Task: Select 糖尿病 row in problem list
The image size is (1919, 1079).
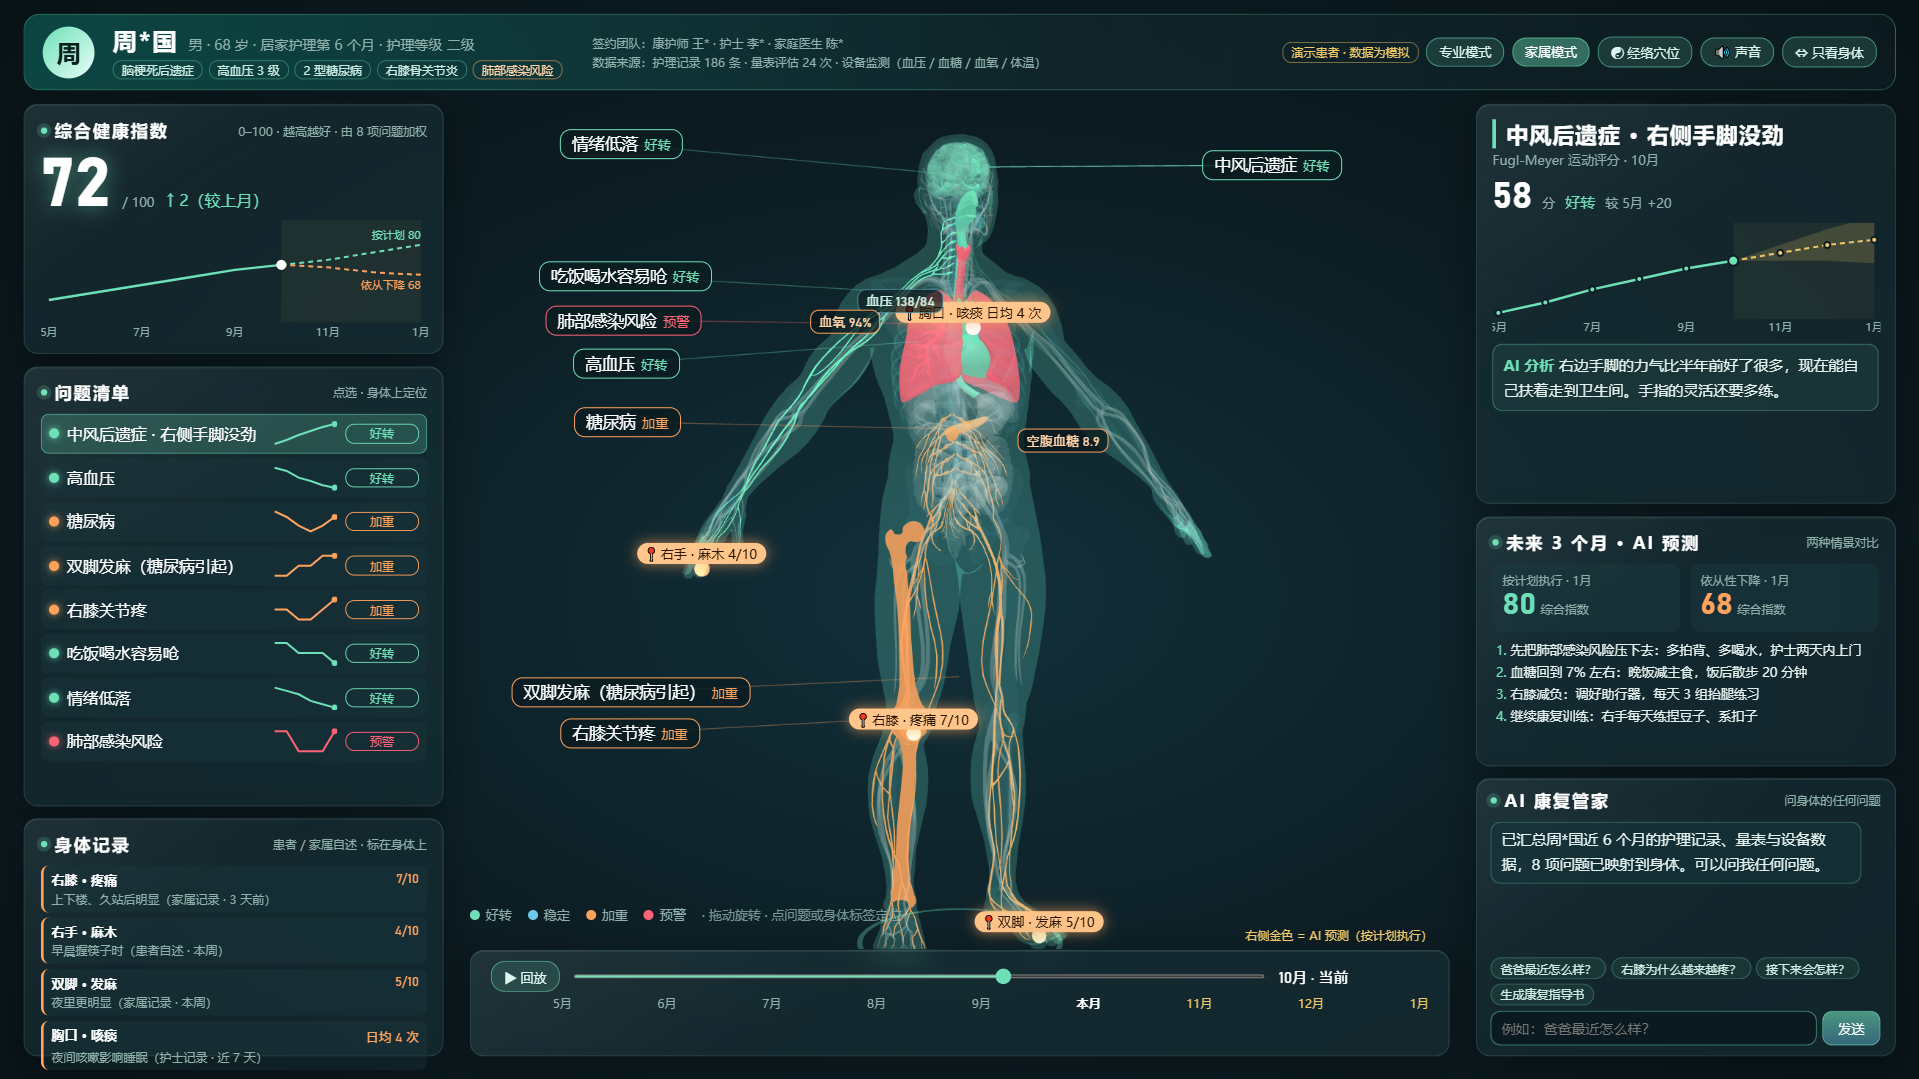Action: tap(234, 522)
